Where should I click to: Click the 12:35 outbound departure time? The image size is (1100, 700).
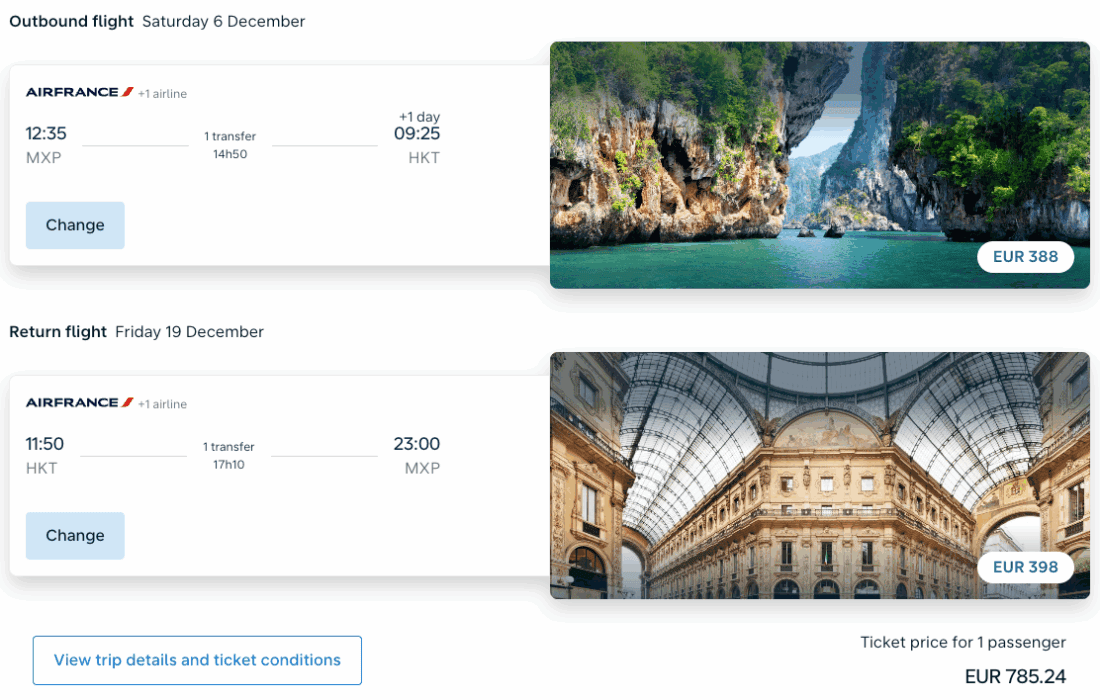pos(46,134)
